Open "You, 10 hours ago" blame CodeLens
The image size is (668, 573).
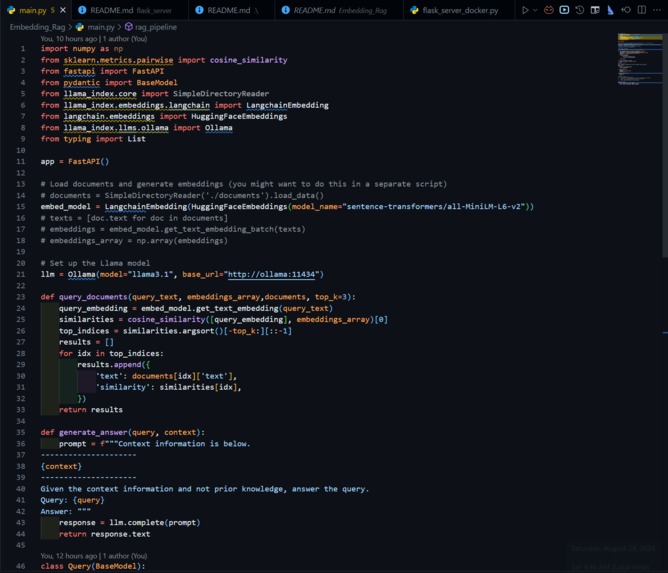[x=94, y=39]
